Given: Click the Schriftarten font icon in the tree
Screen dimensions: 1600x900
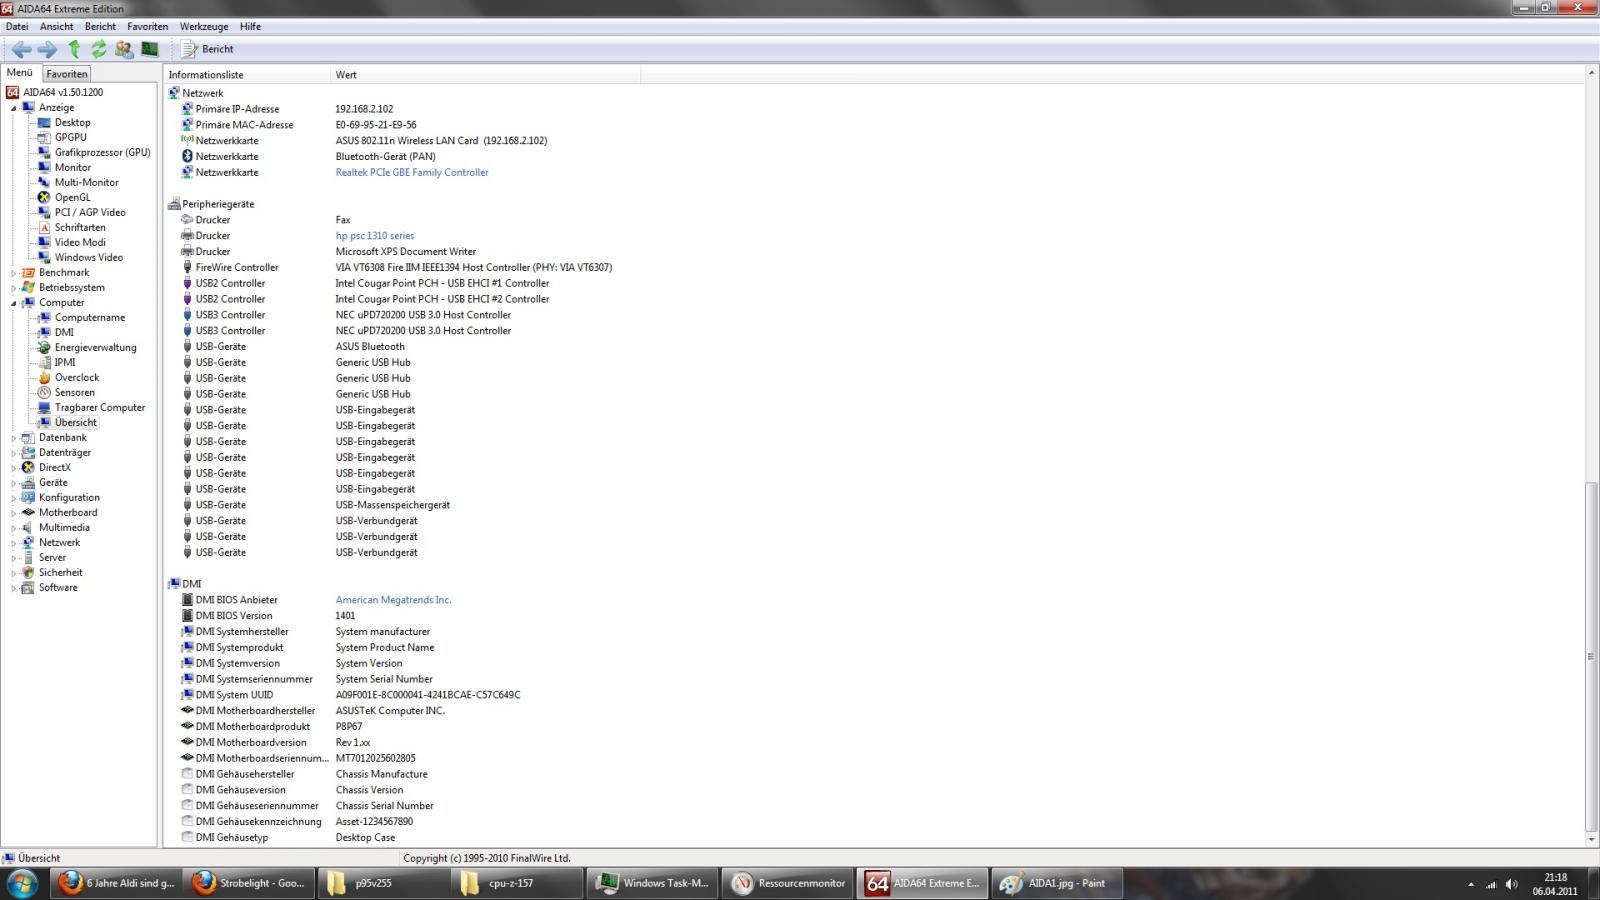Looking at the screenshot, I should [44, 228].
